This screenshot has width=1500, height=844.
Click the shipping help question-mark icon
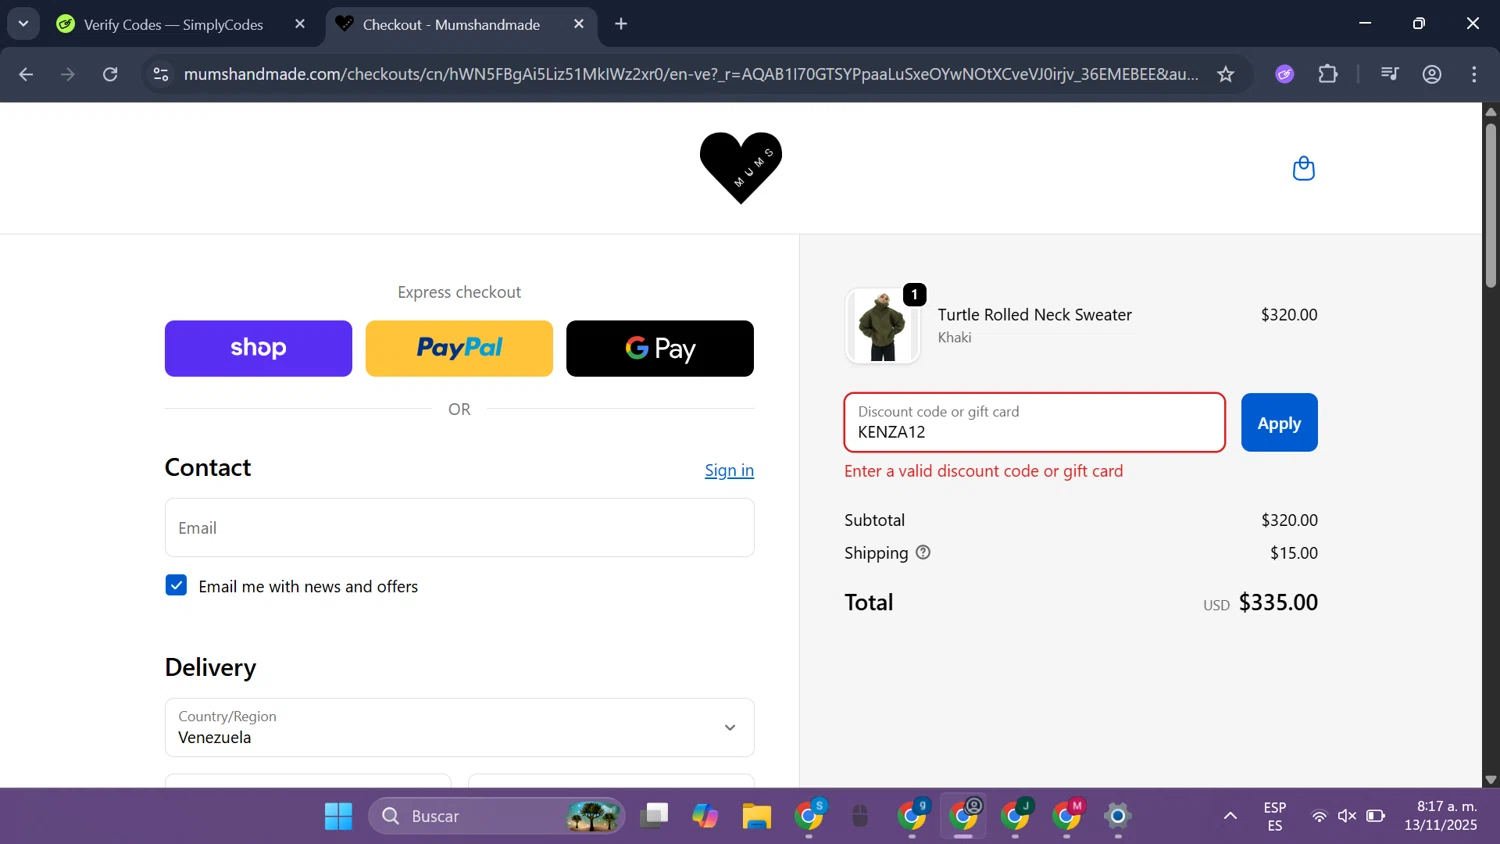tap(923, 552)
